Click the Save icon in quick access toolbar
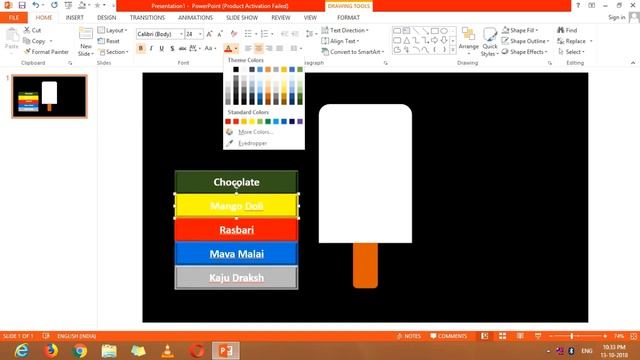 22,5
